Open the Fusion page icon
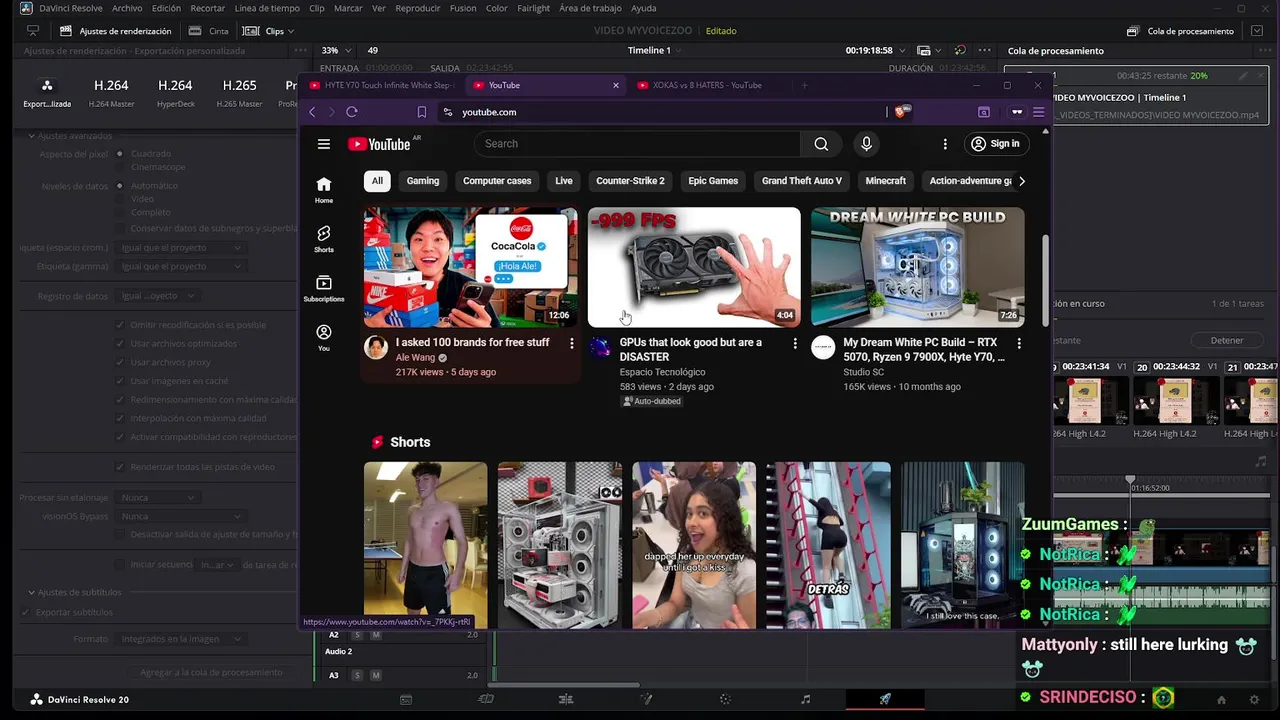The height and width of the screenshot is (720, 1280). [646, 700]
